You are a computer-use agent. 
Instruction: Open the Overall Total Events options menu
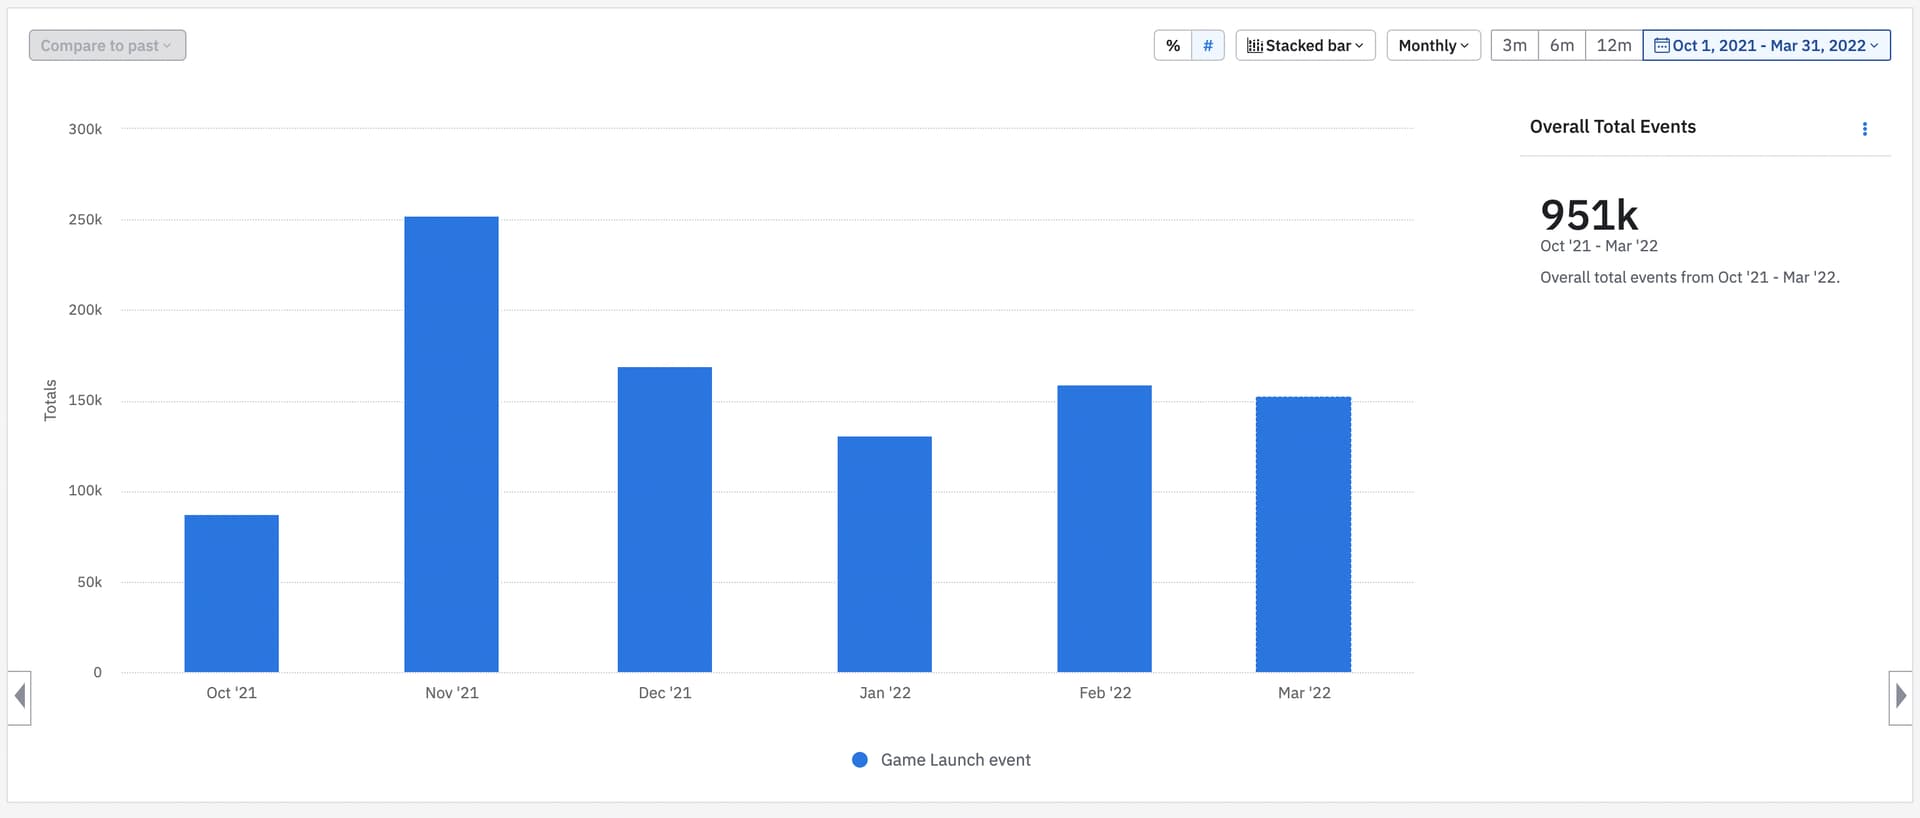click(x=1864, y=129)
